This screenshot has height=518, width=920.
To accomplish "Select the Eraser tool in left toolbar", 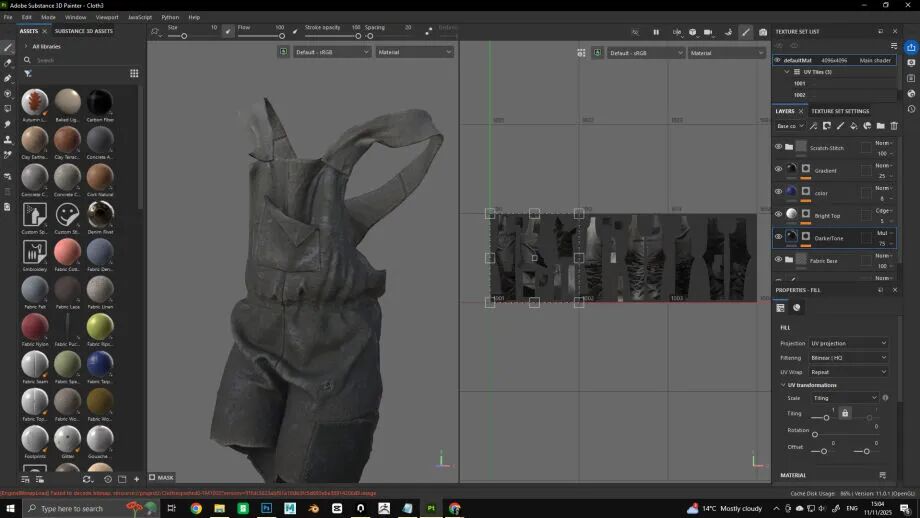I will tap(8, 62).
